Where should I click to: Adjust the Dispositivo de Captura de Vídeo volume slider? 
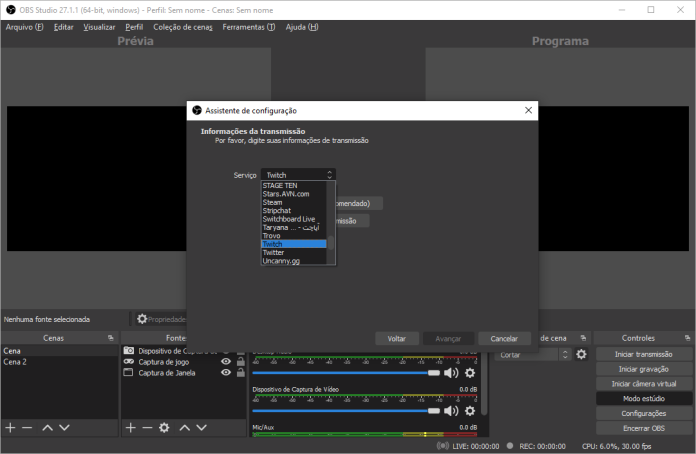(x=346, y=411)
